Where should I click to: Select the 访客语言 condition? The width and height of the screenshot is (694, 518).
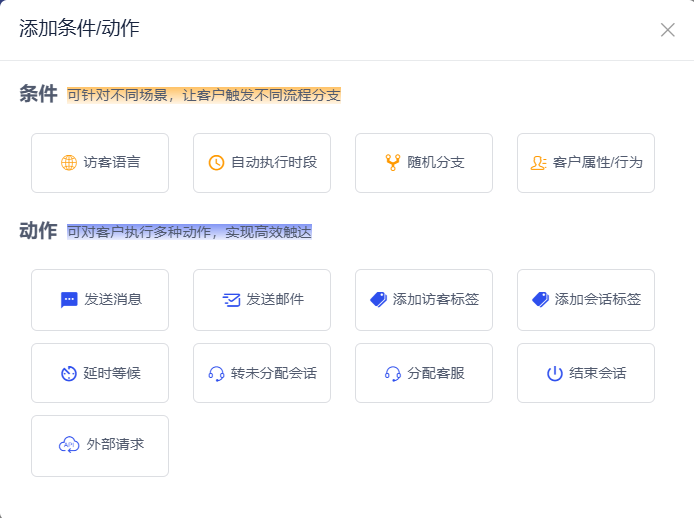coord(100,163)
